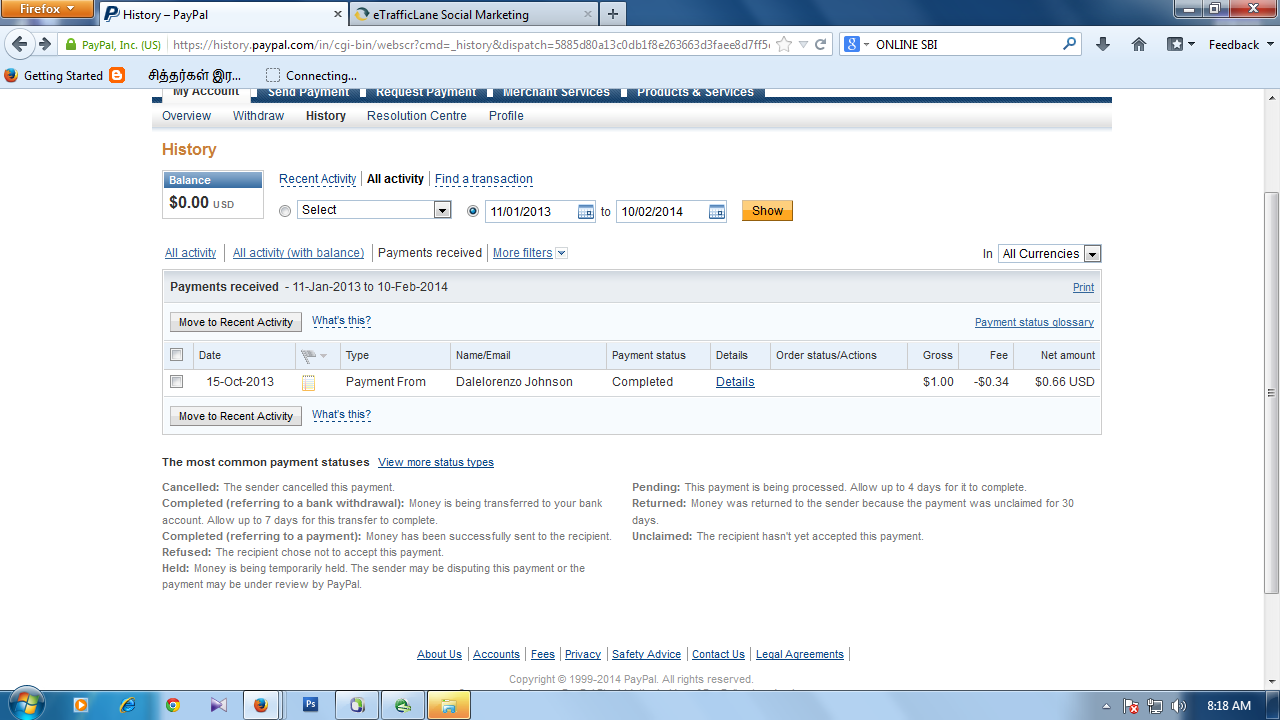
Task: Switch to the eTrafficLane Social Marketing tab
Action: click(x=473, y=15)
